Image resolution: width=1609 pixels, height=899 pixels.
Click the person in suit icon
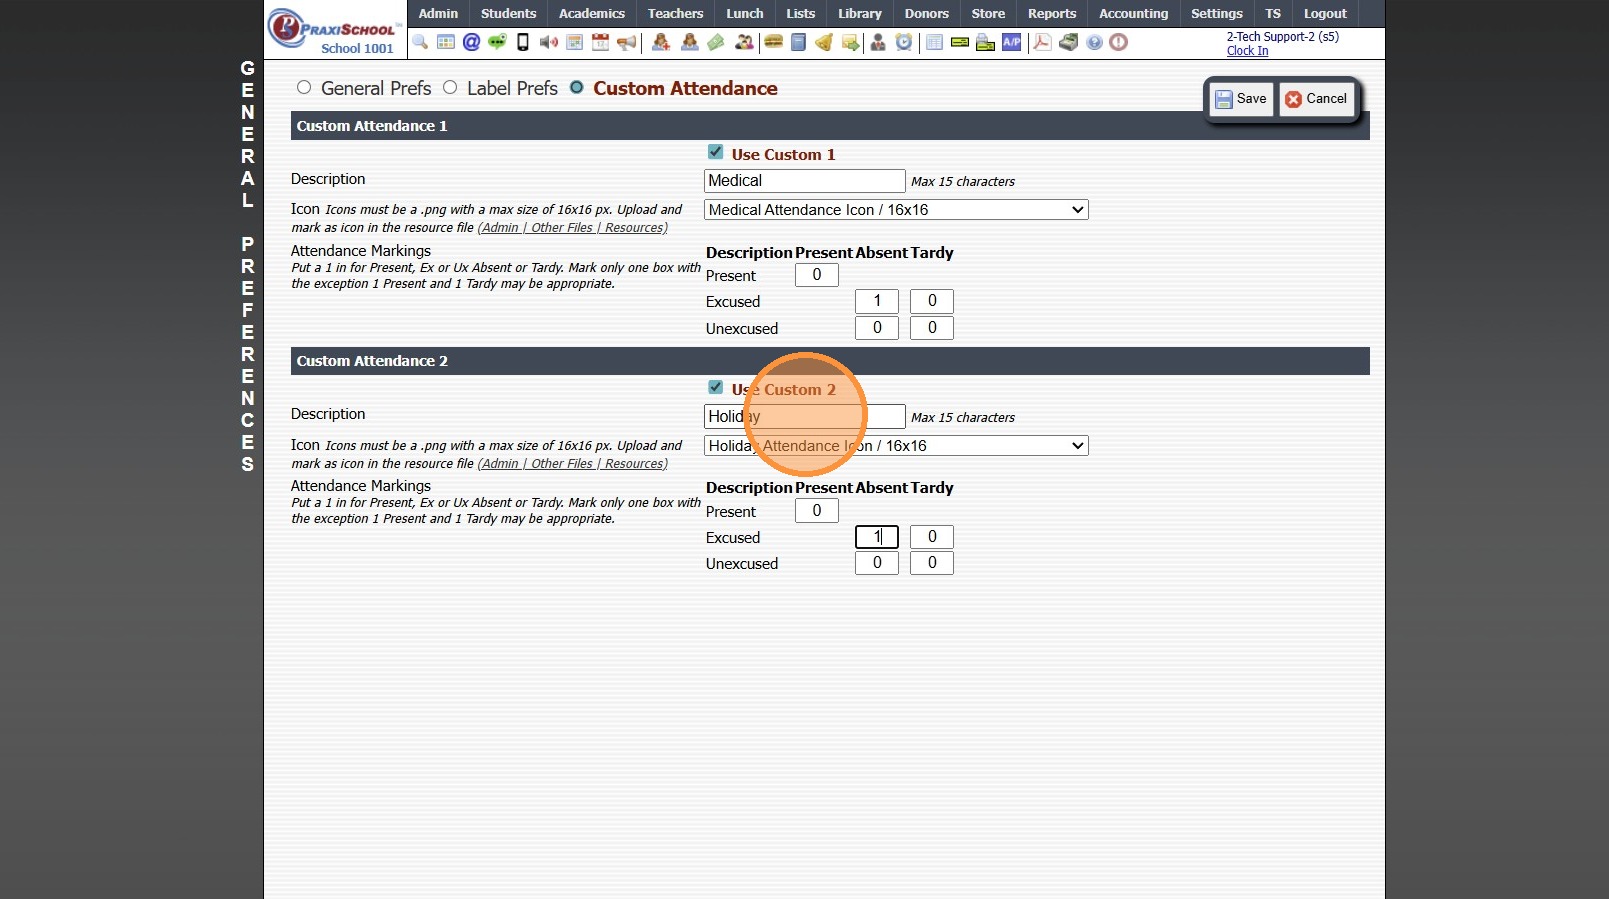pos(878,42)
